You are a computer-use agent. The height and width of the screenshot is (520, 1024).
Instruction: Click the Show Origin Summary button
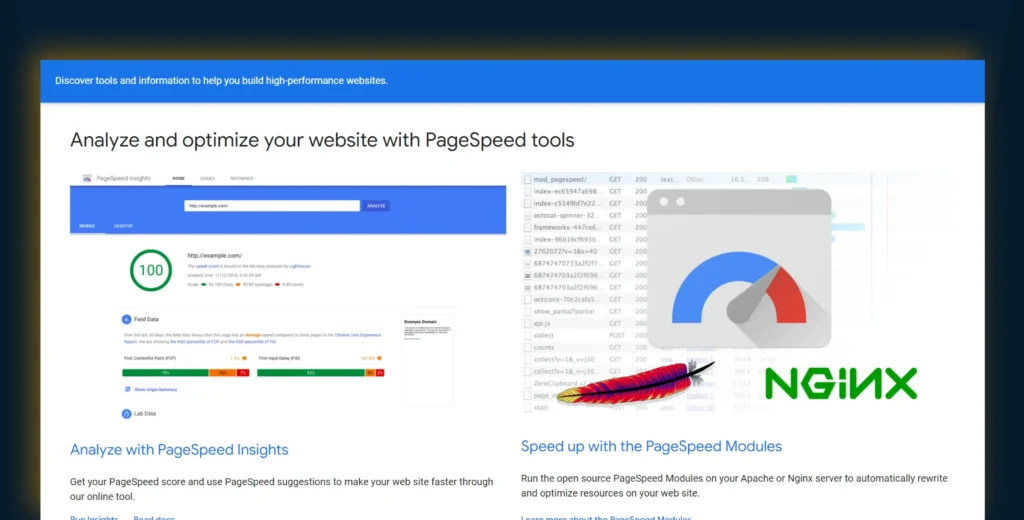point(151,389)
